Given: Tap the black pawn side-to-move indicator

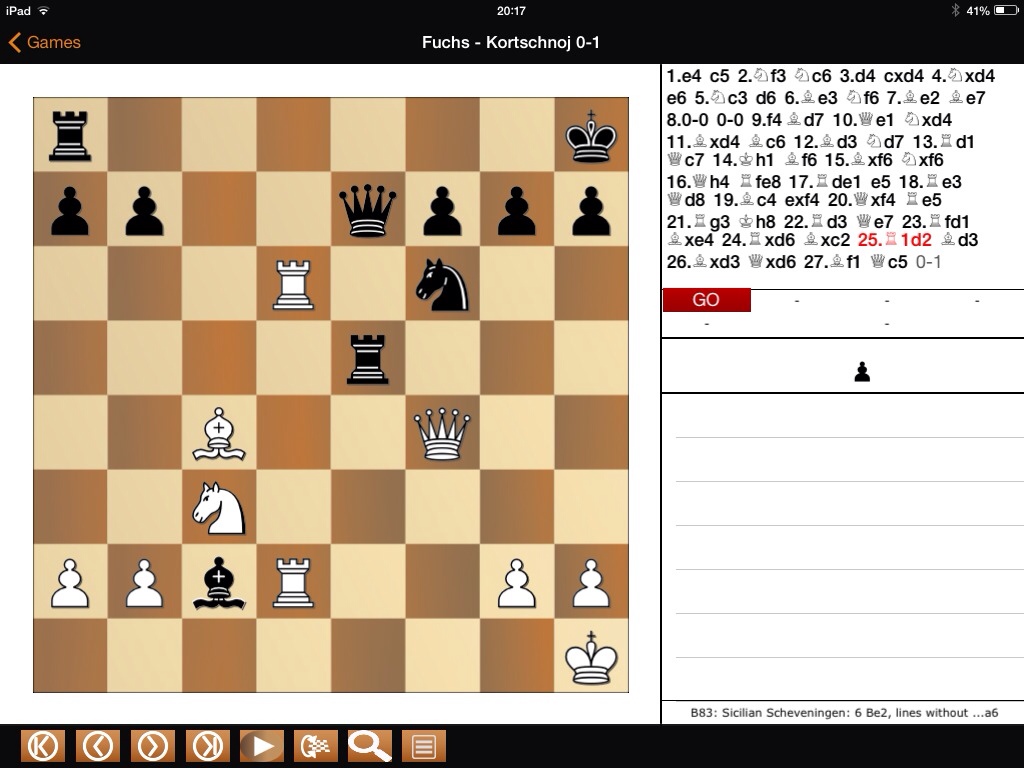Looking at the screenshot, I should point(862,372).
